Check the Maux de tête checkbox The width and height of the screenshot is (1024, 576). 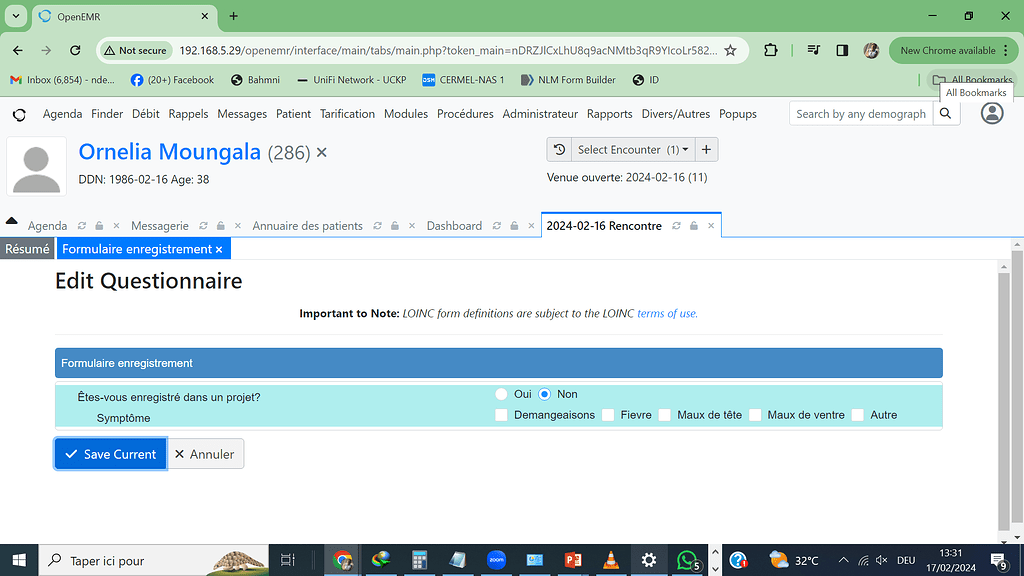pyautogui.click(x=664, y=415)
